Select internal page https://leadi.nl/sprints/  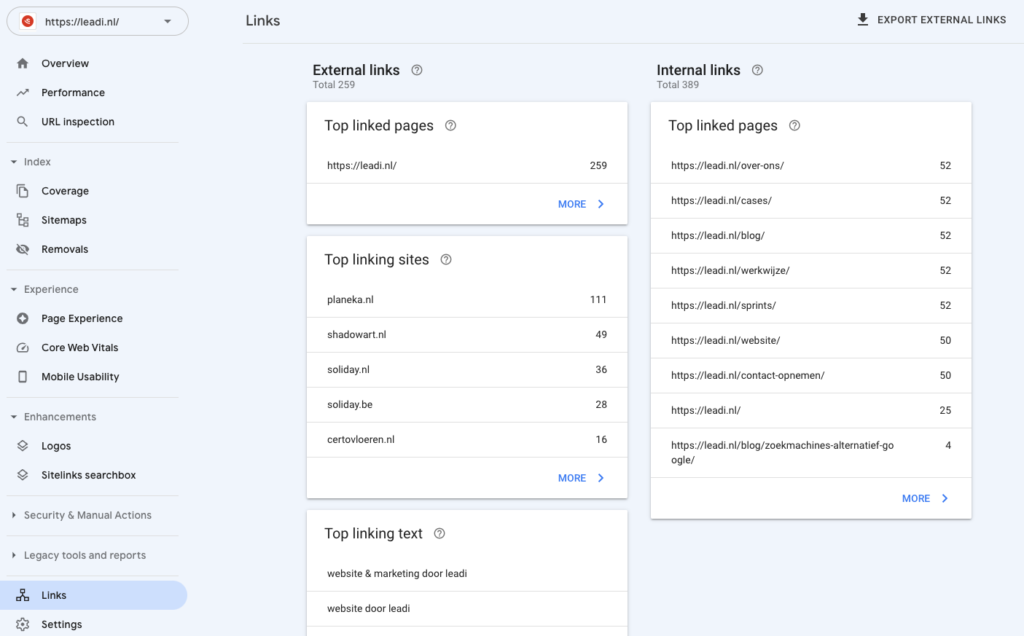(x=811, y=306)
